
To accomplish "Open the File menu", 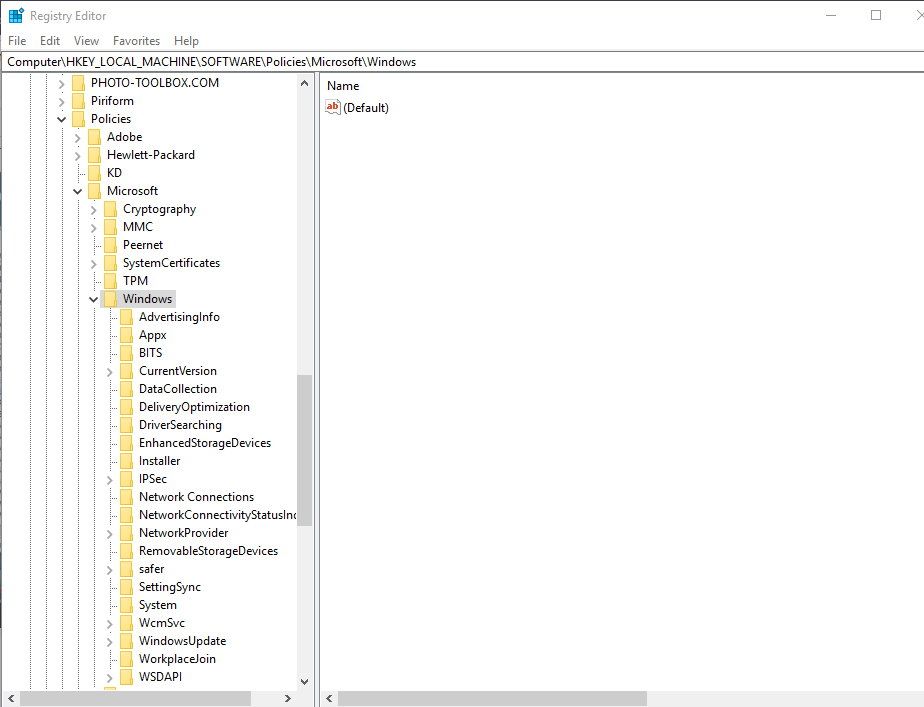I will [x=17, y=41].
